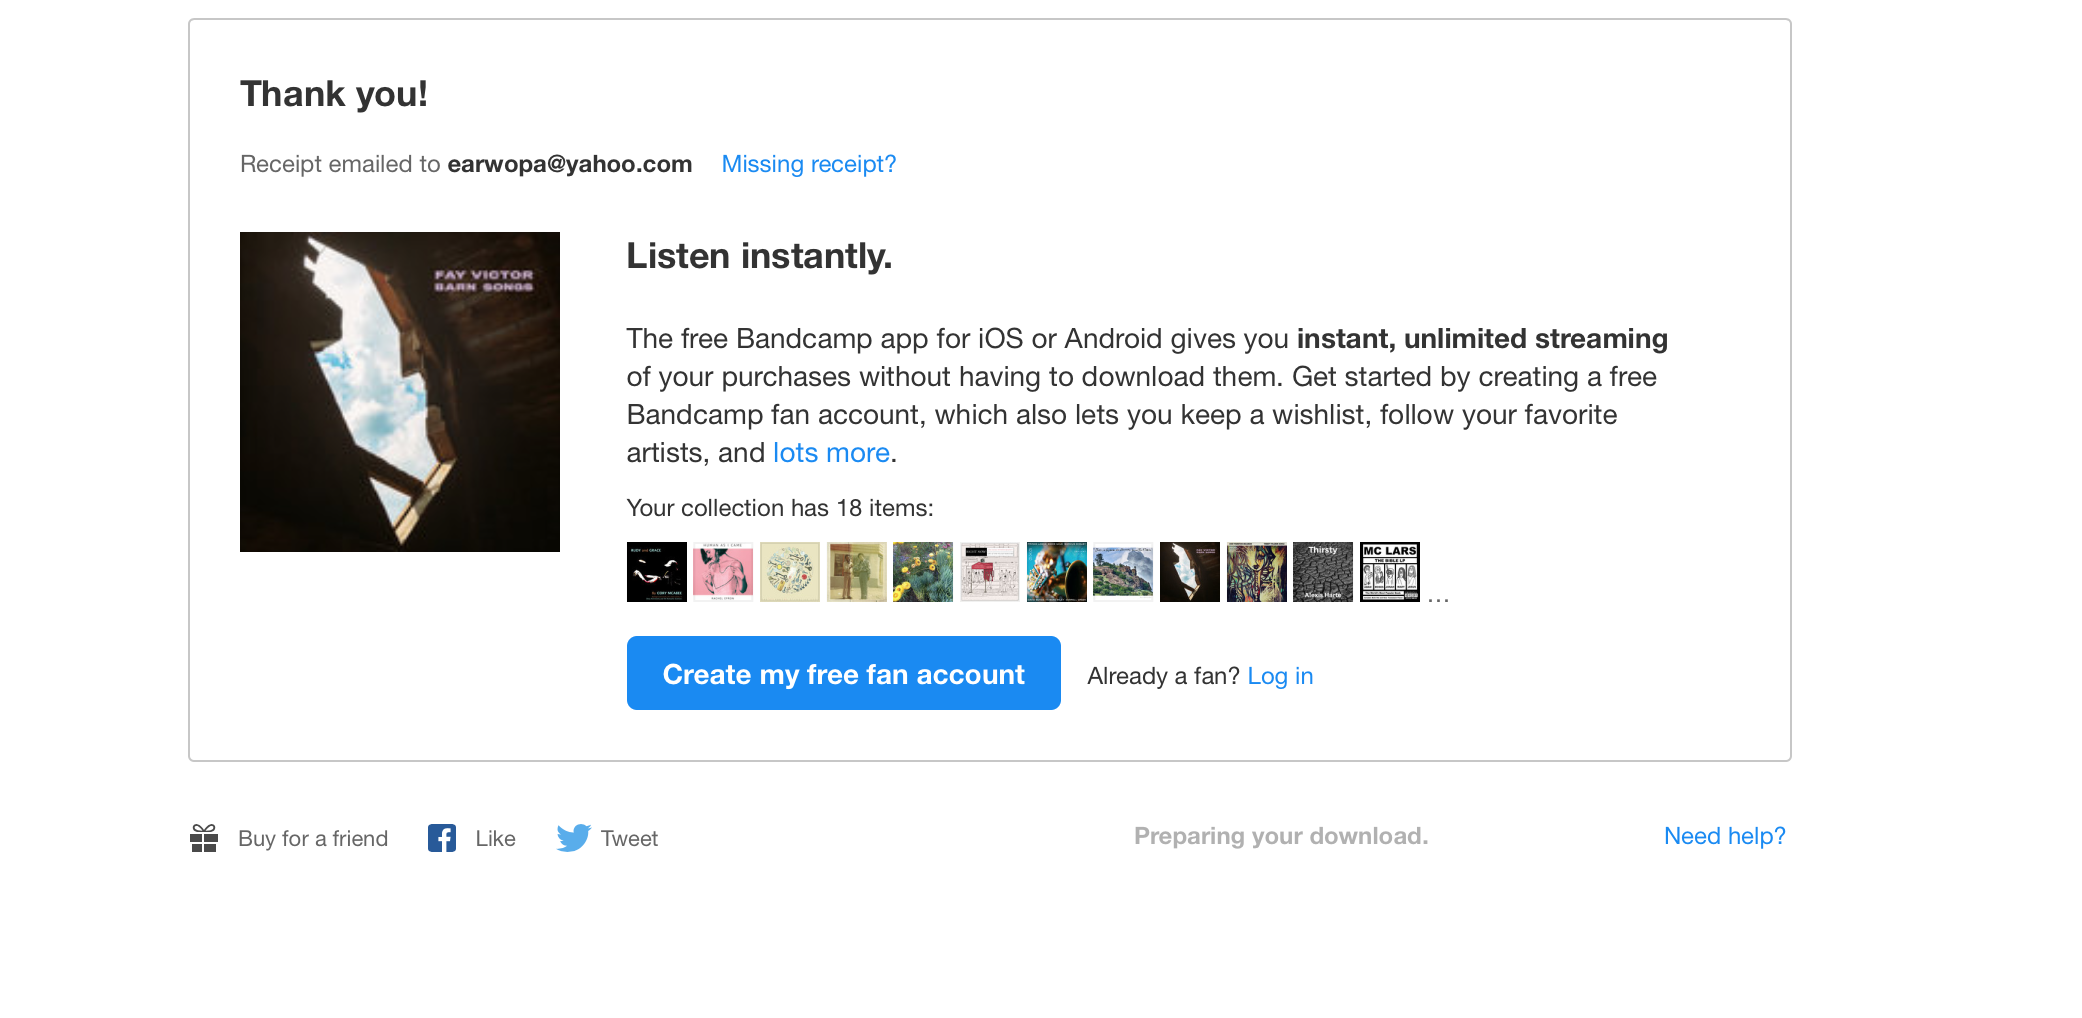Open the Need help? link
The image size is (2082, 1018).
[x=1724, y=836]
